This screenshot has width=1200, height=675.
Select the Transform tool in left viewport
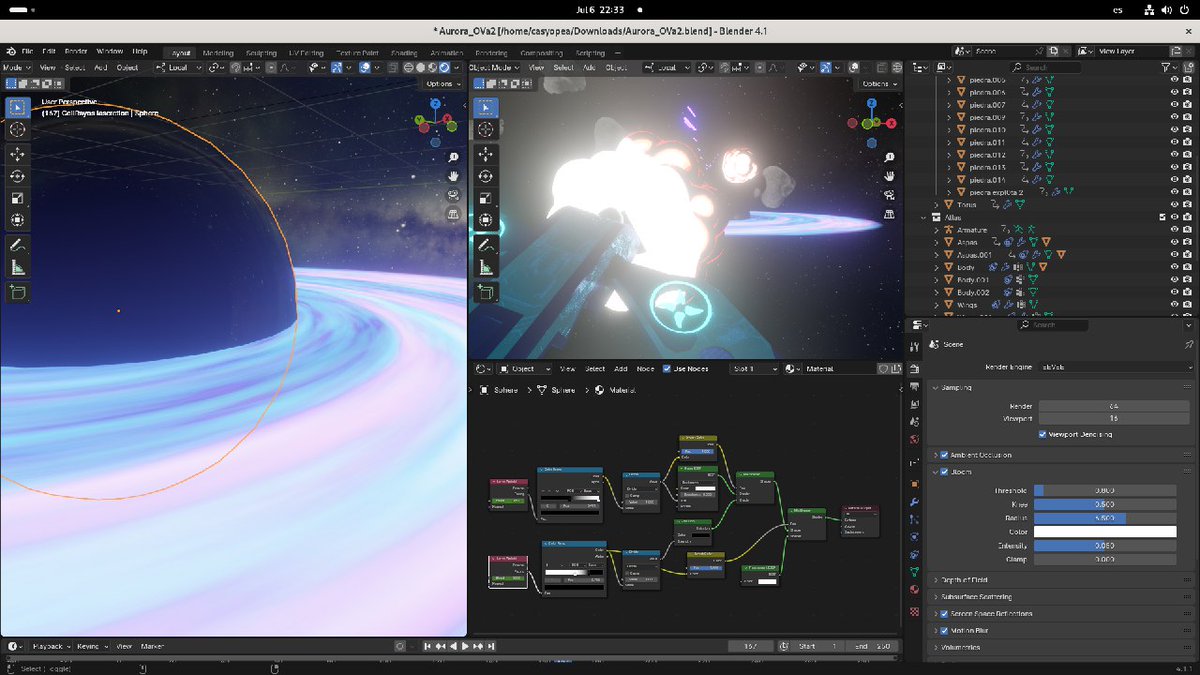tap(18, 220)
